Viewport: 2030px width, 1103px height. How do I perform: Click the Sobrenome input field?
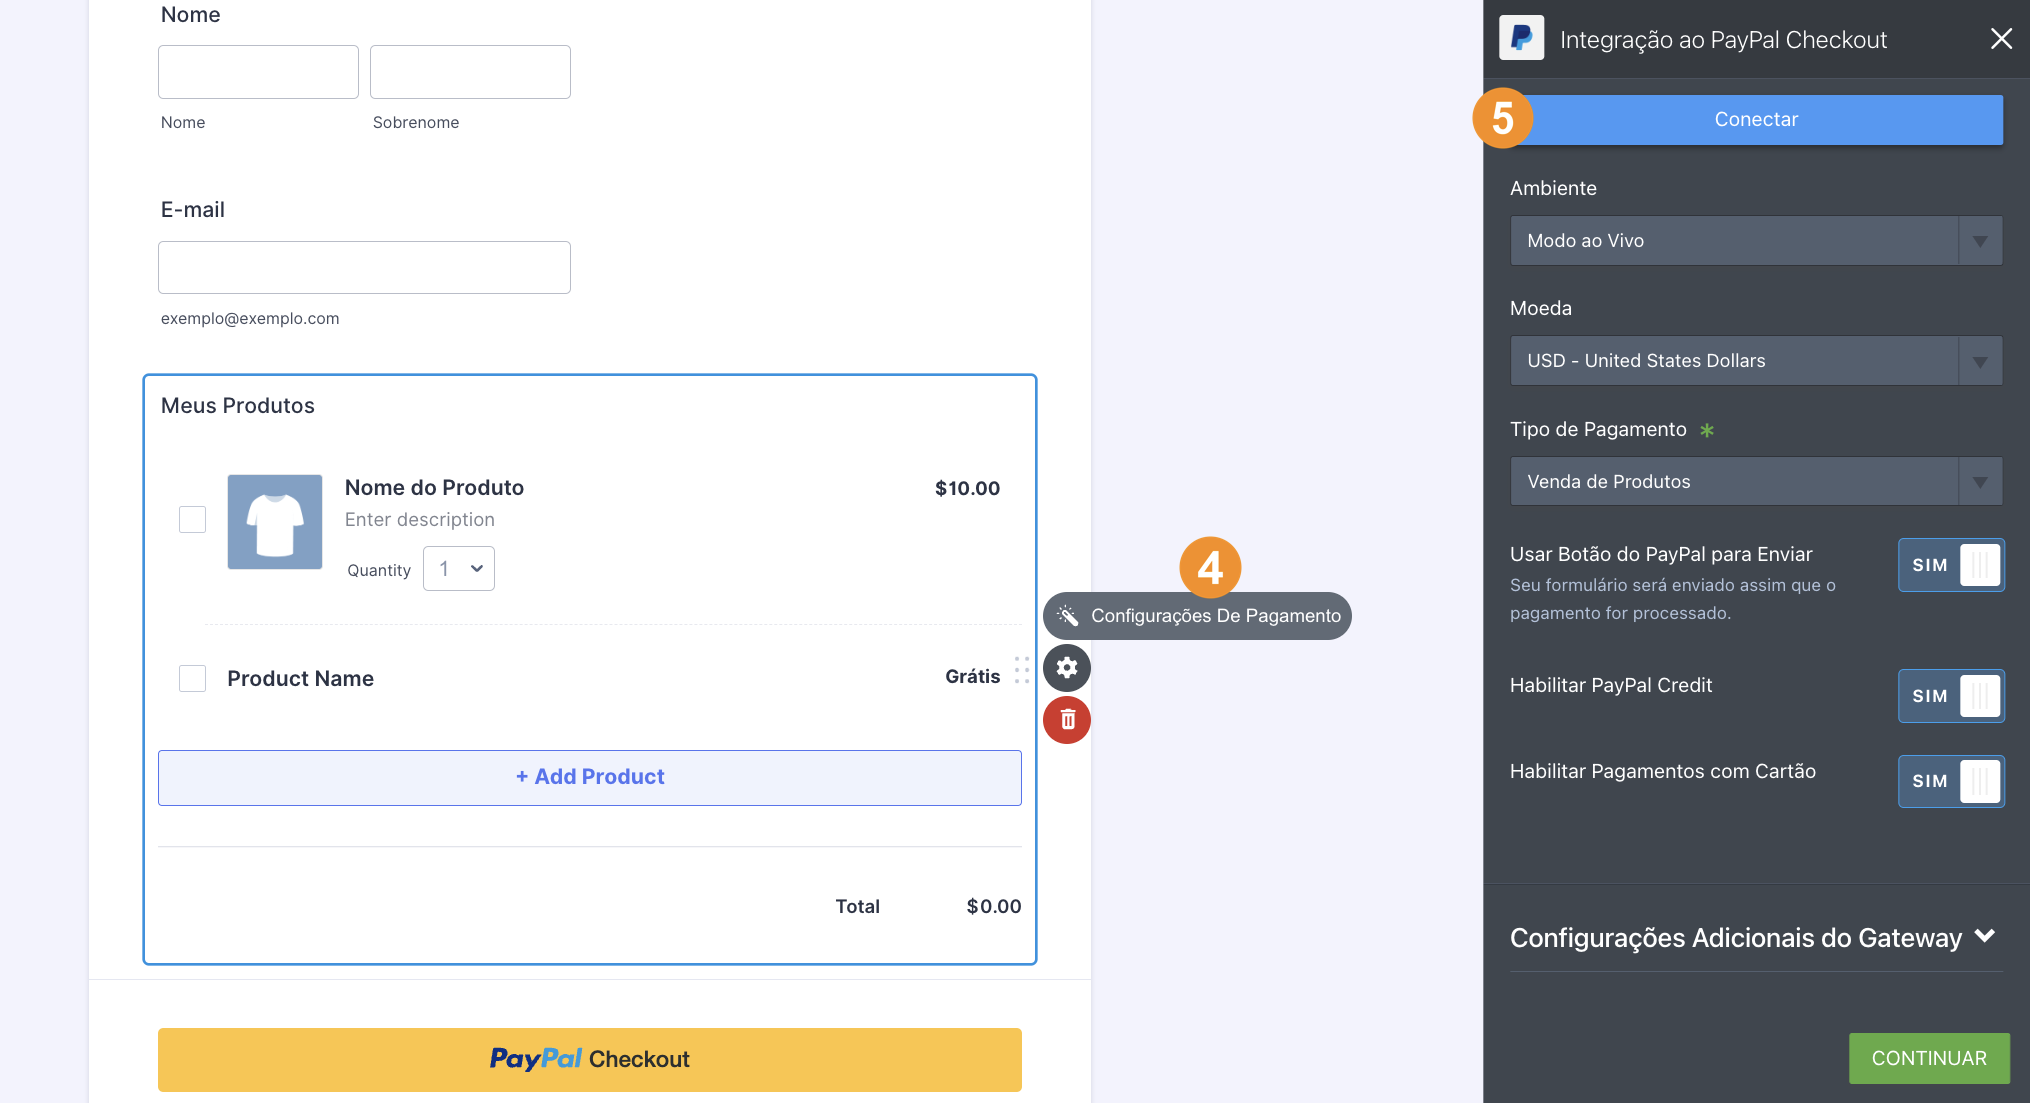[x=470, y=72]
